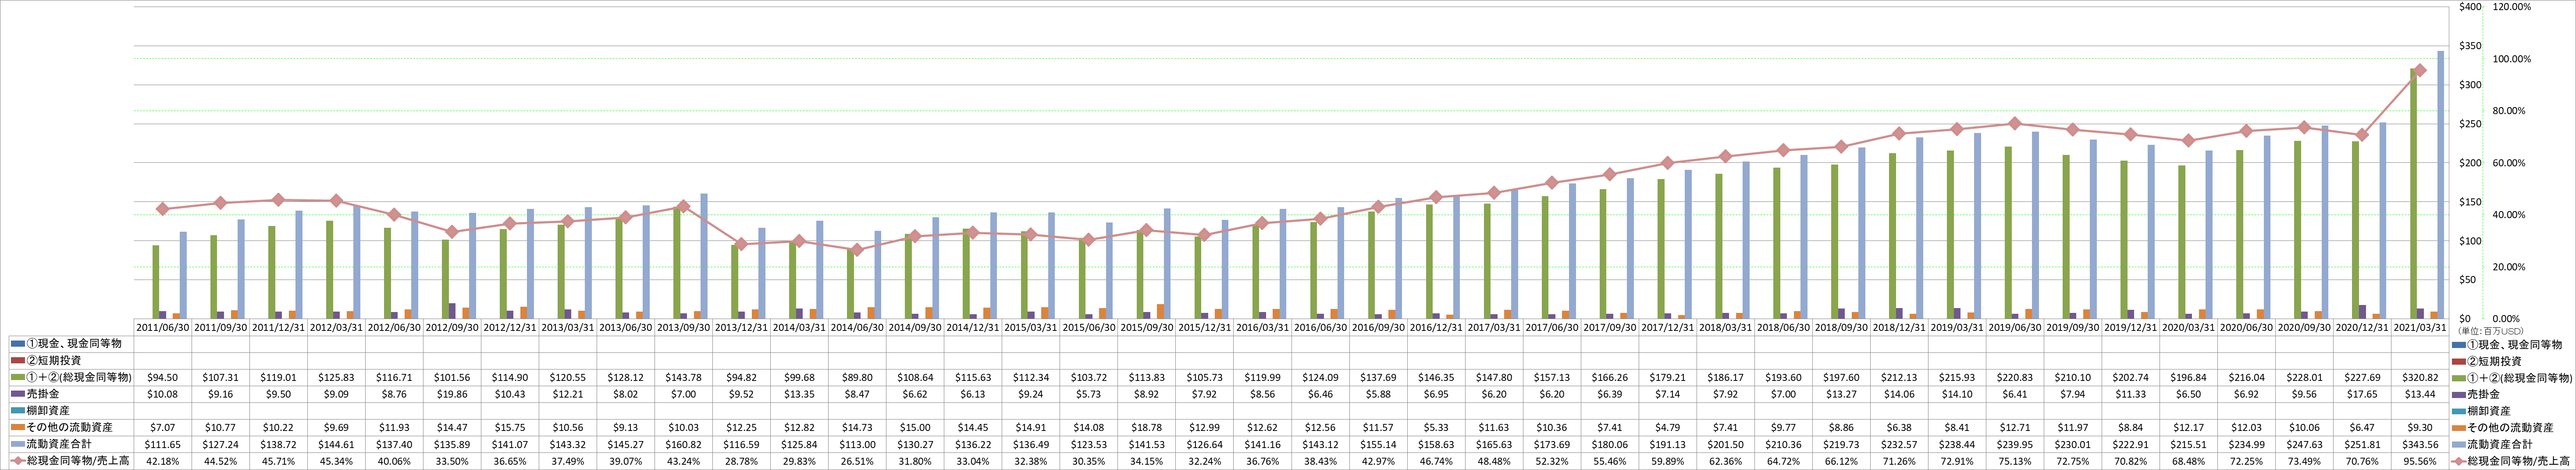Image resolution: width=2576 pixels, height=470 pixels.
Task: Click the $89.80 total cash cell
Action: tap(858, 377)
